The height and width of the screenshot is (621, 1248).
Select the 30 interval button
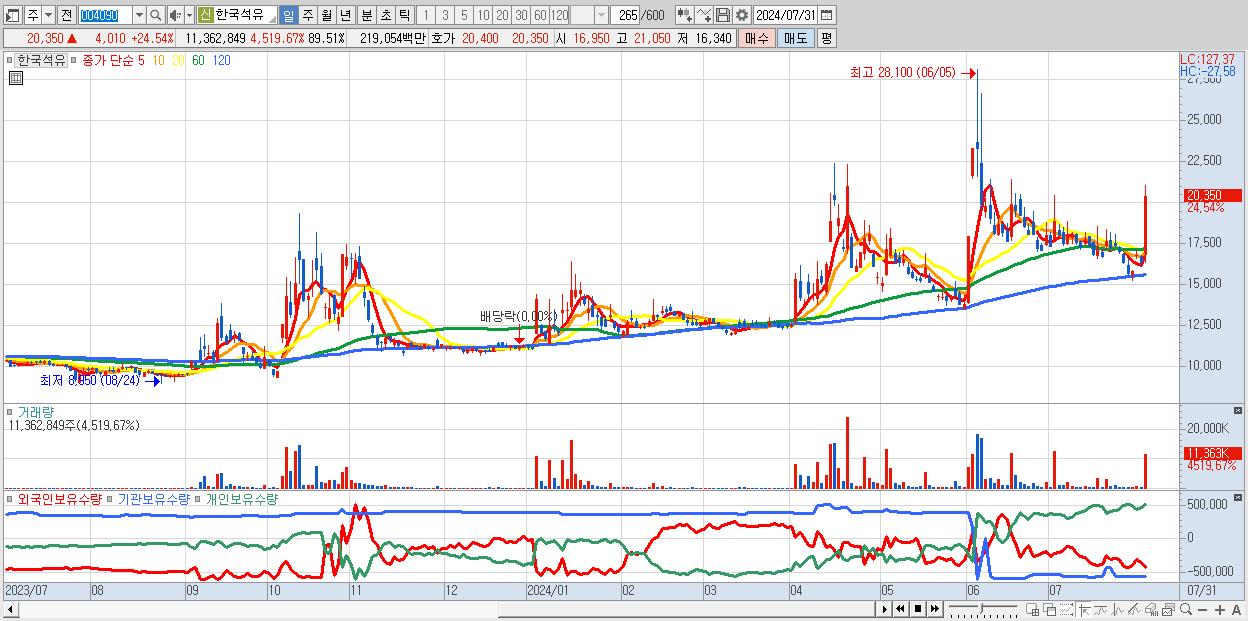[x=521, y=15]
